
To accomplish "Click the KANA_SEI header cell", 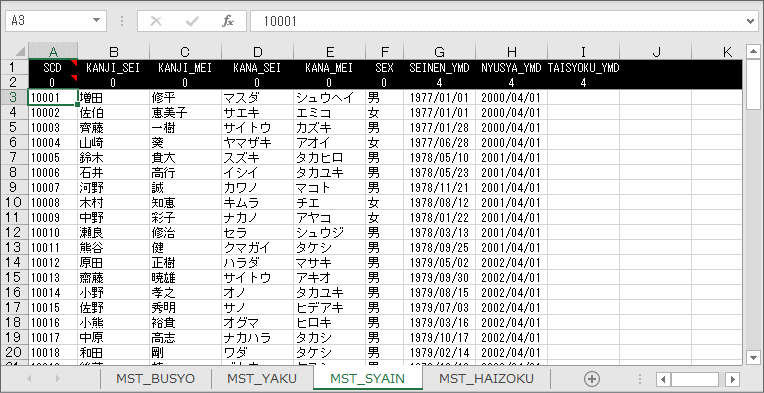I will pos(257,68).
